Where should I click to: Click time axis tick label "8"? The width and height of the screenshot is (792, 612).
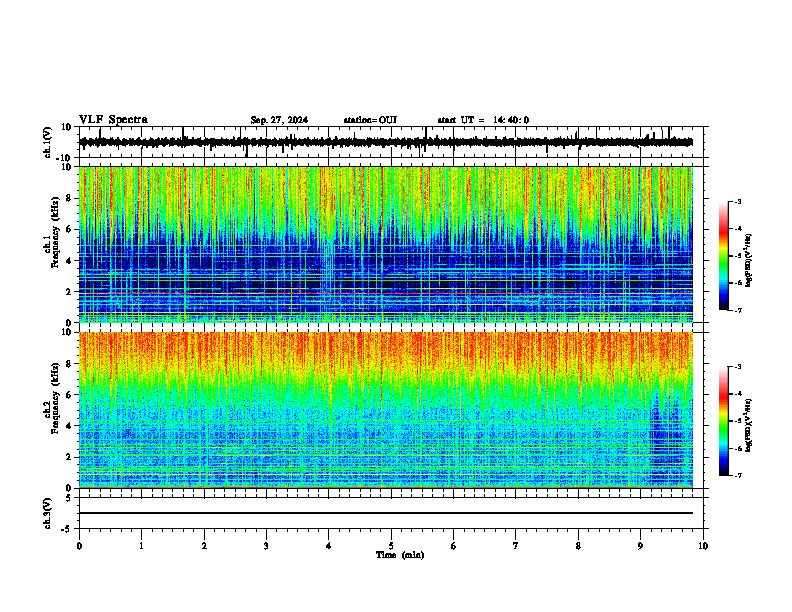click(578, 546)
